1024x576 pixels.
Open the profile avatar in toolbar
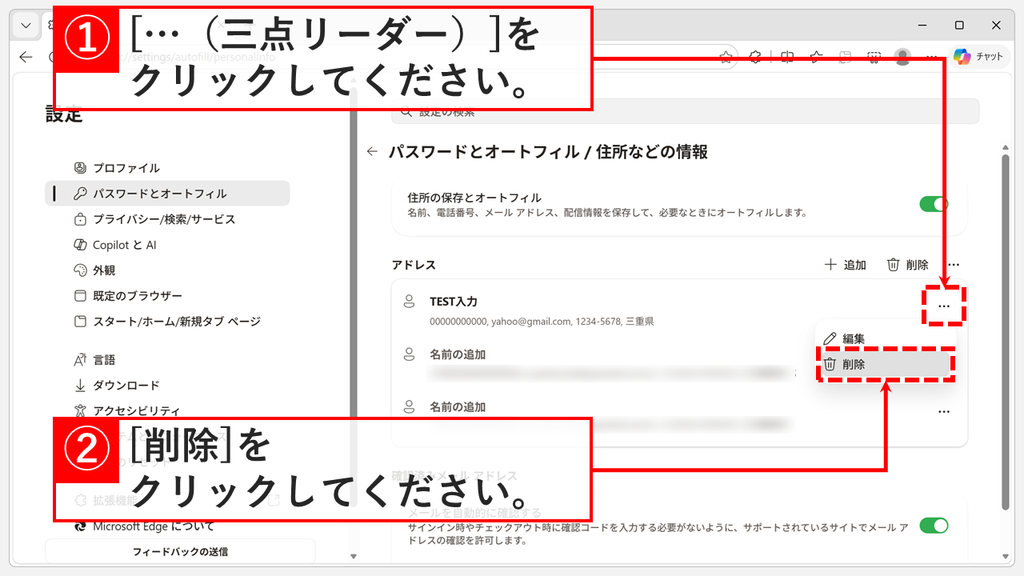point(903,57)
